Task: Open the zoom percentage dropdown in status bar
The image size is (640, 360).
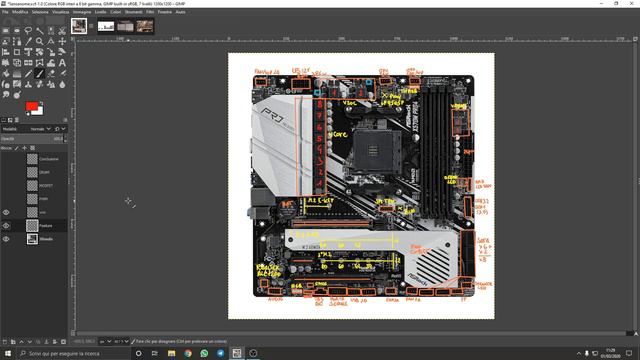Action: 122,341
